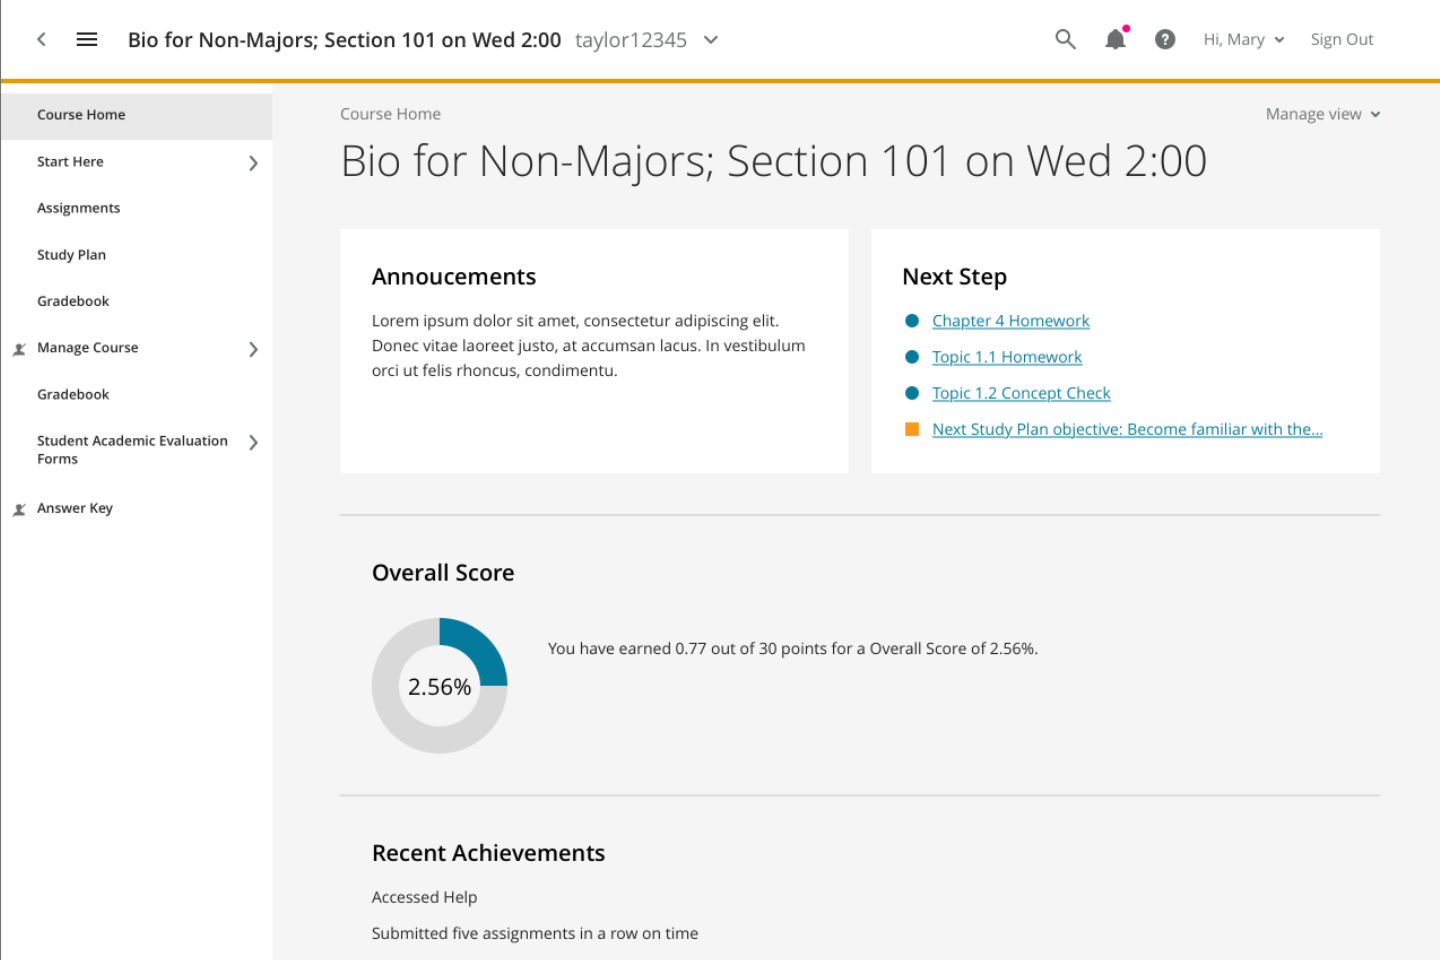Open the hamburger menu icon
1440x960 pixels.
coord(87,39)
